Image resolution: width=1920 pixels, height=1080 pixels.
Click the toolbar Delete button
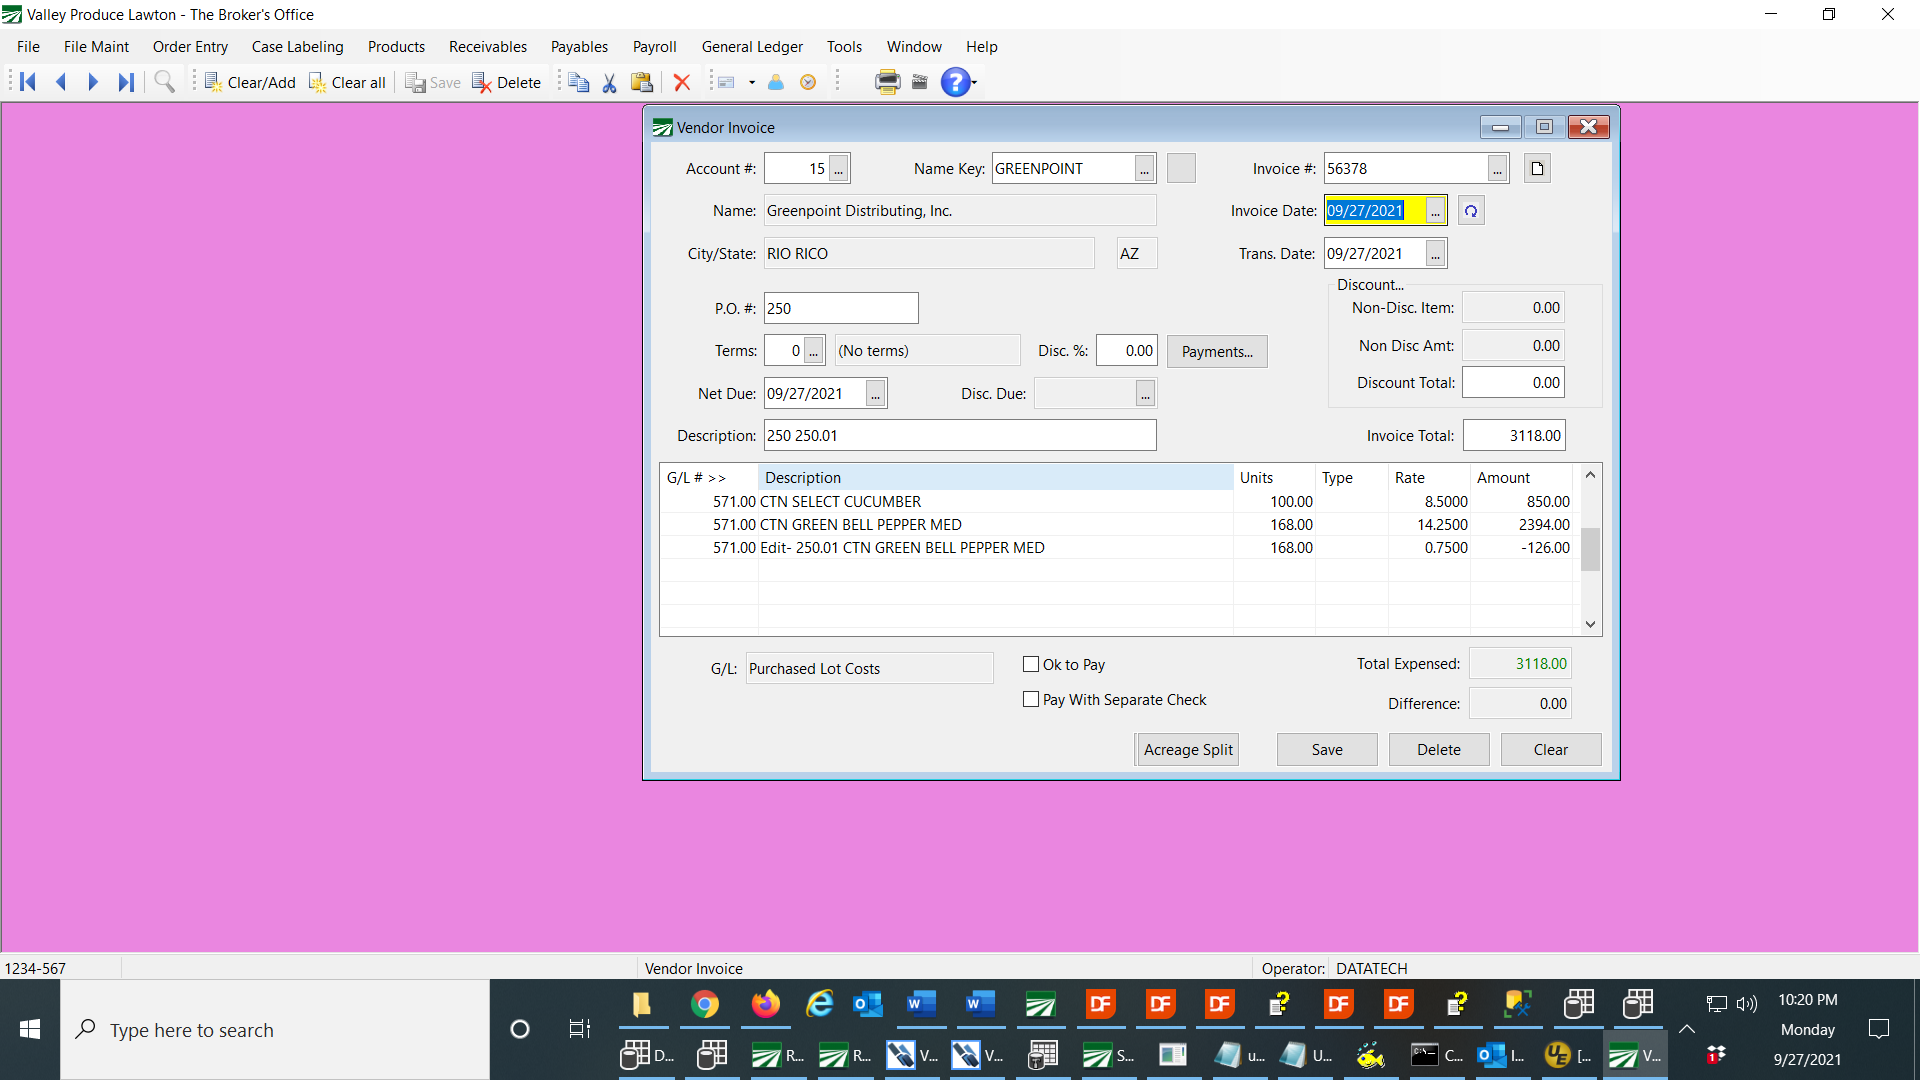click(x=506, y=82)
